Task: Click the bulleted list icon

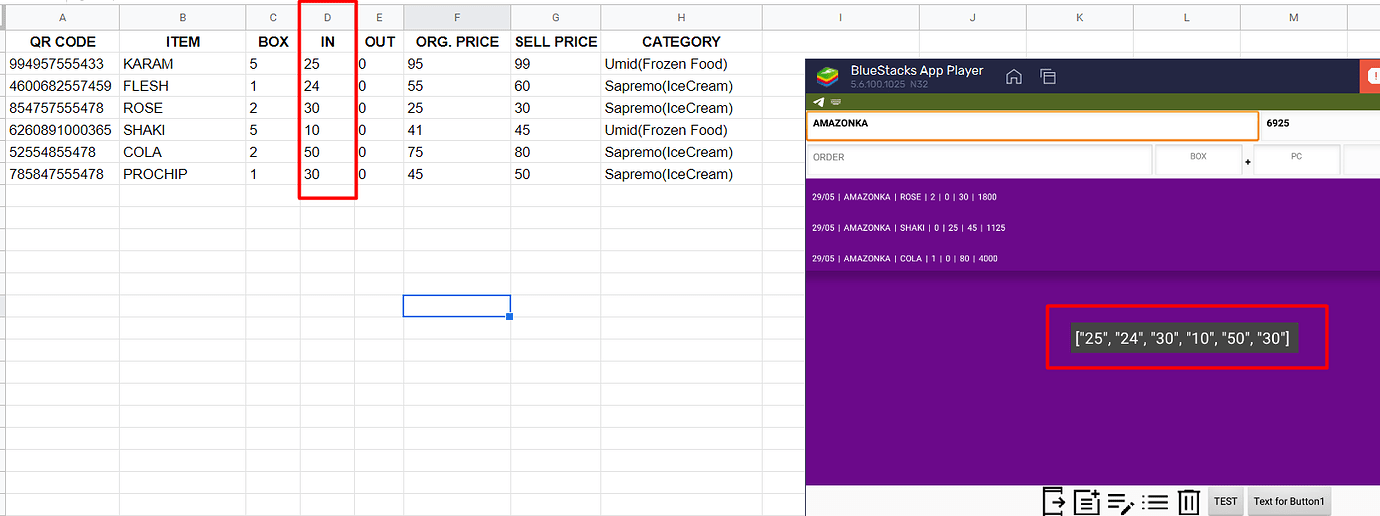Action: 1155,502
